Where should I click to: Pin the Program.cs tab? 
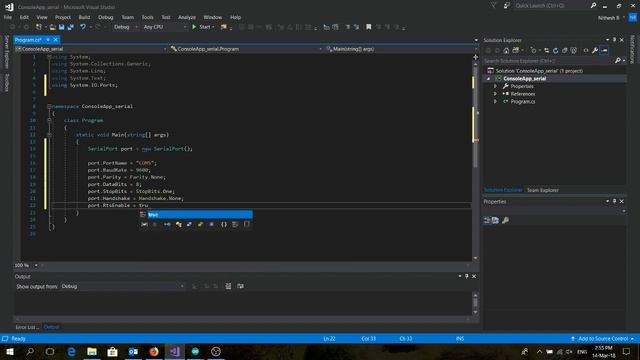[48, 40]
